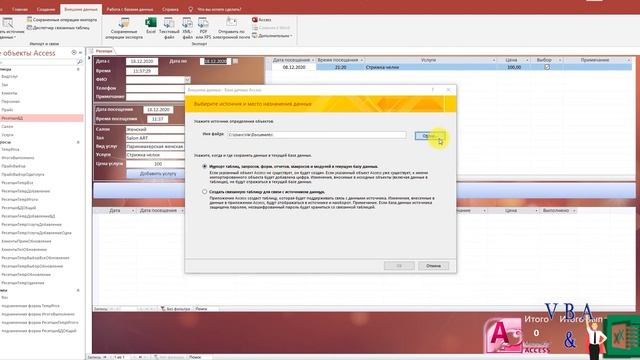
Task: Click the Tell me what to do box
Action: pyautogui.click(x=219, y=9)
